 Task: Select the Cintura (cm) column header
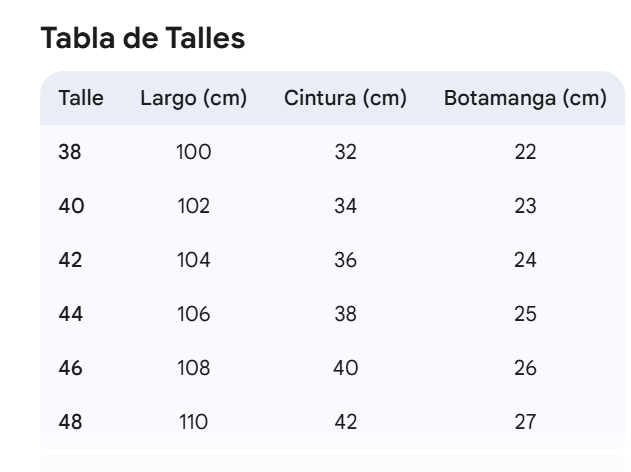point(346,99)
